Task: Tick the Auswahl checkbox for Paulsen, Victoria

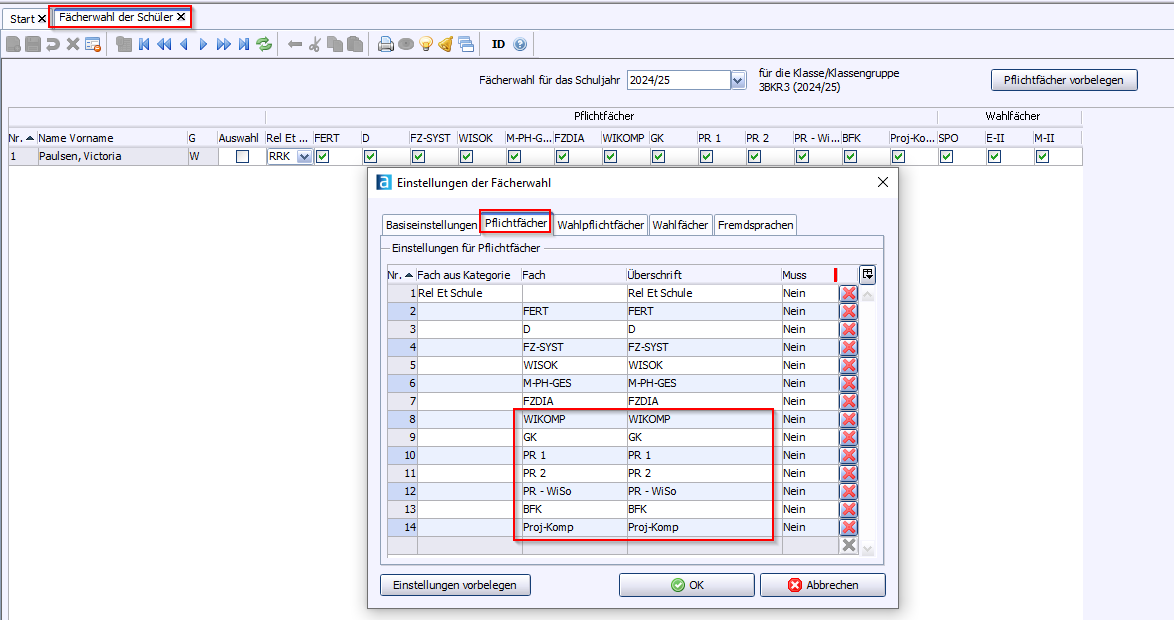Action: coord(242,157)
